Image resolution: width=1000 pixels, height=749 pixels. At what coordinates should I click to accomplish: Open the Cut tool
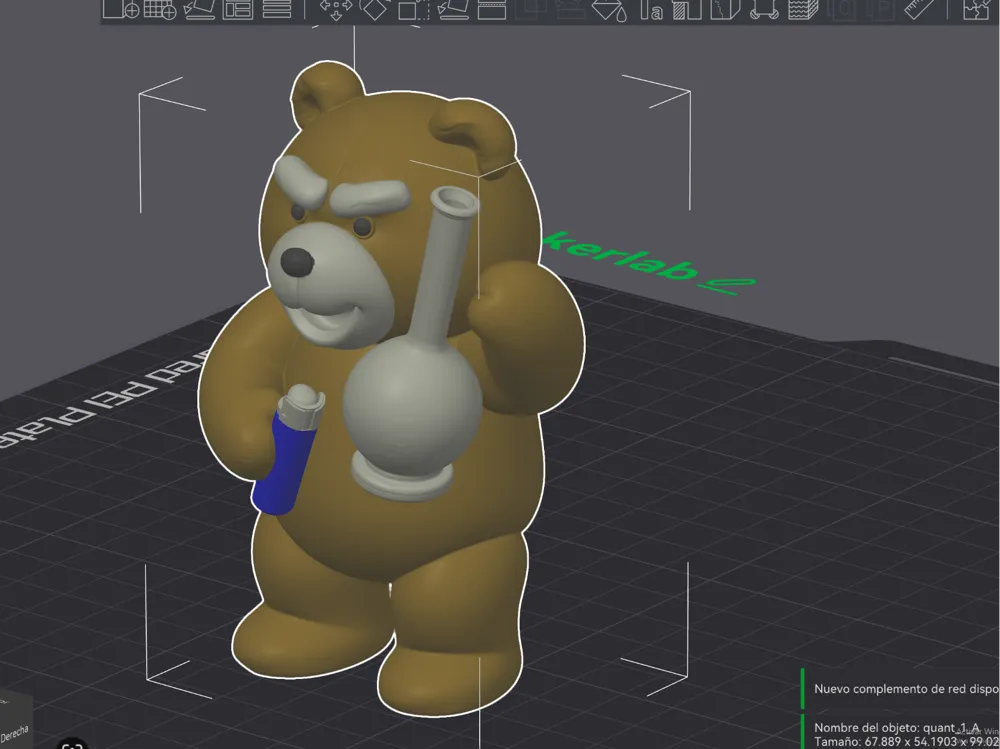(x=492, y=9)
